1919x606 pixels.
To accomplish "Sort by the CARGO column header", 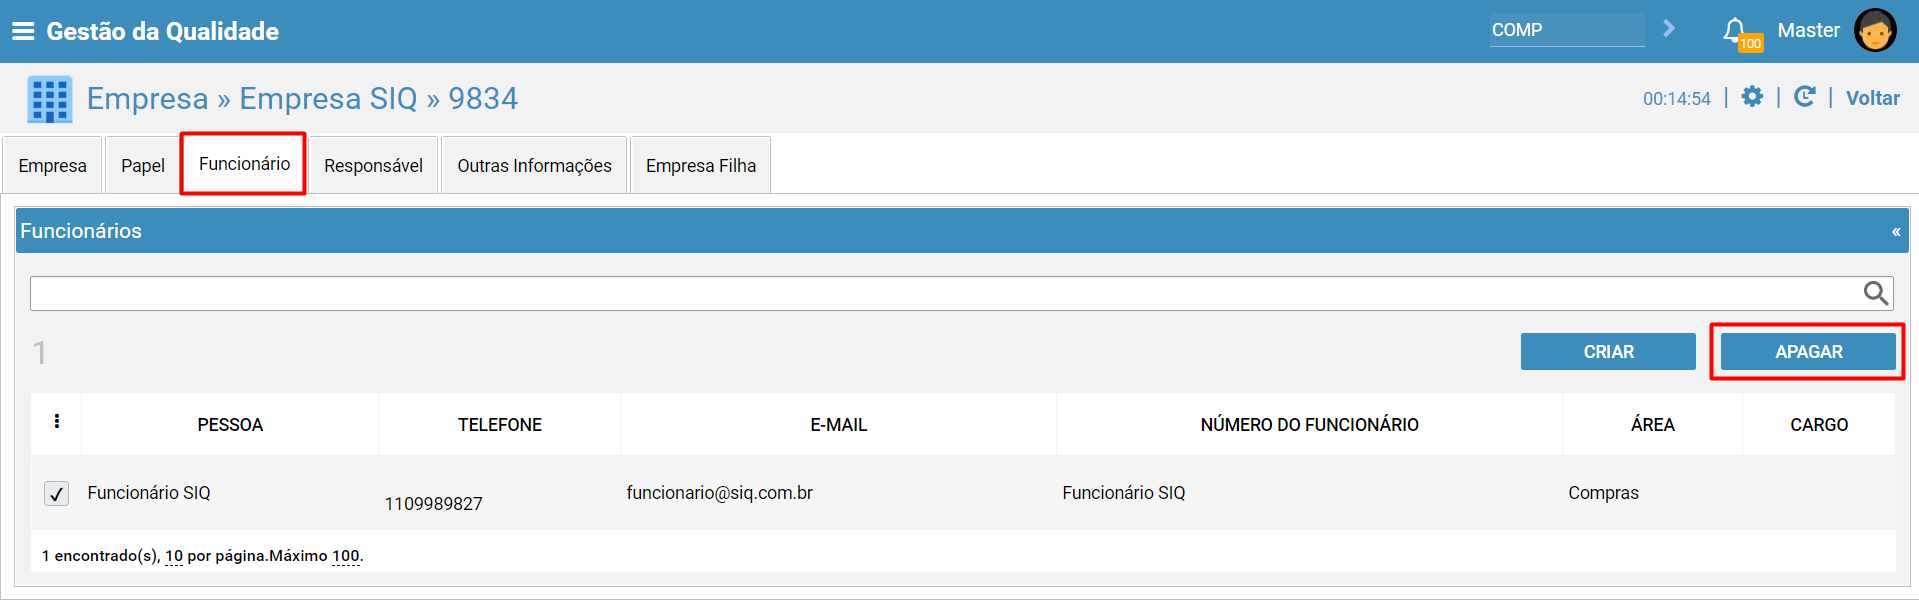I will click(x=1819, y=425).
